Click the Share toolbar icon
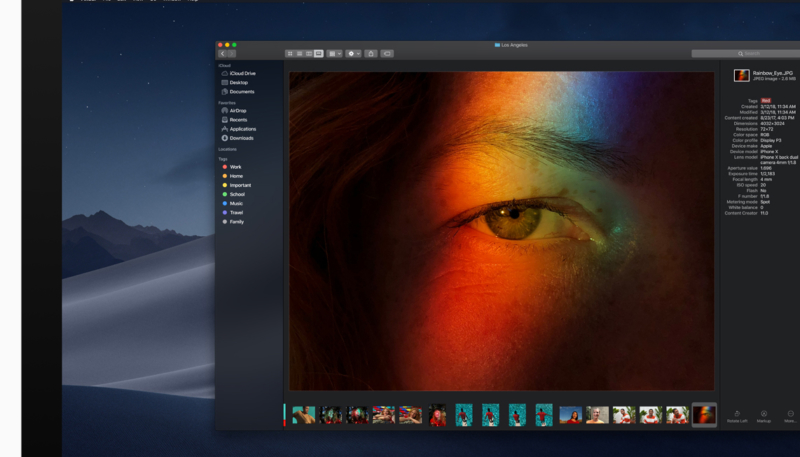Screen dimensions: 800x457 [371, 53]
